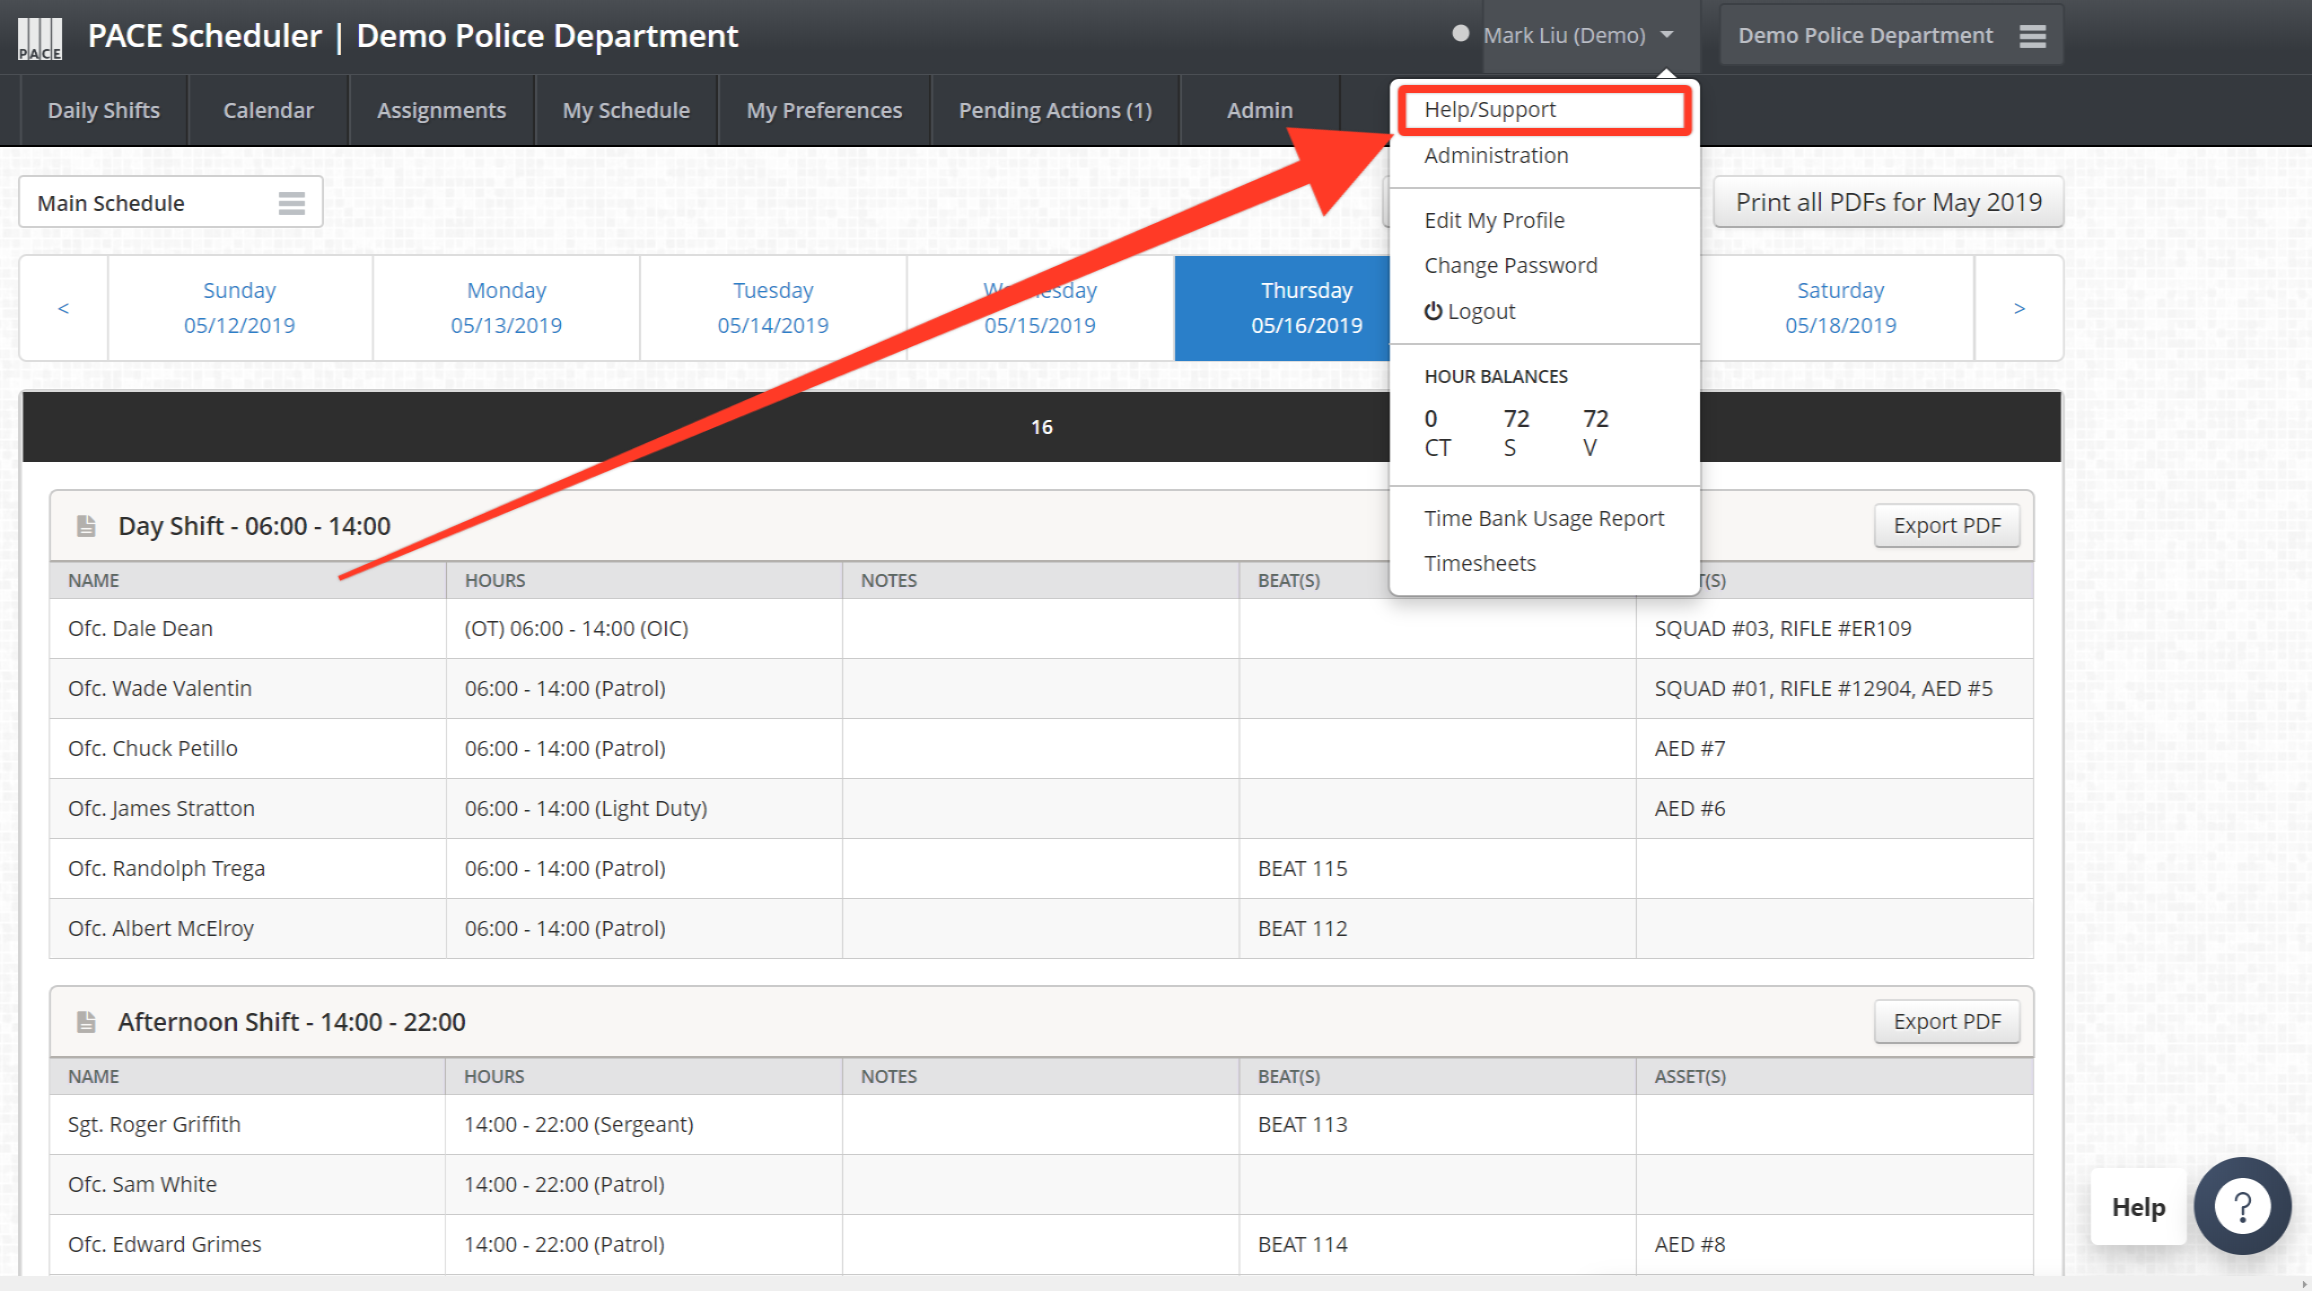Click the online status dot beside Mark Liu

tap(1460, 34)
